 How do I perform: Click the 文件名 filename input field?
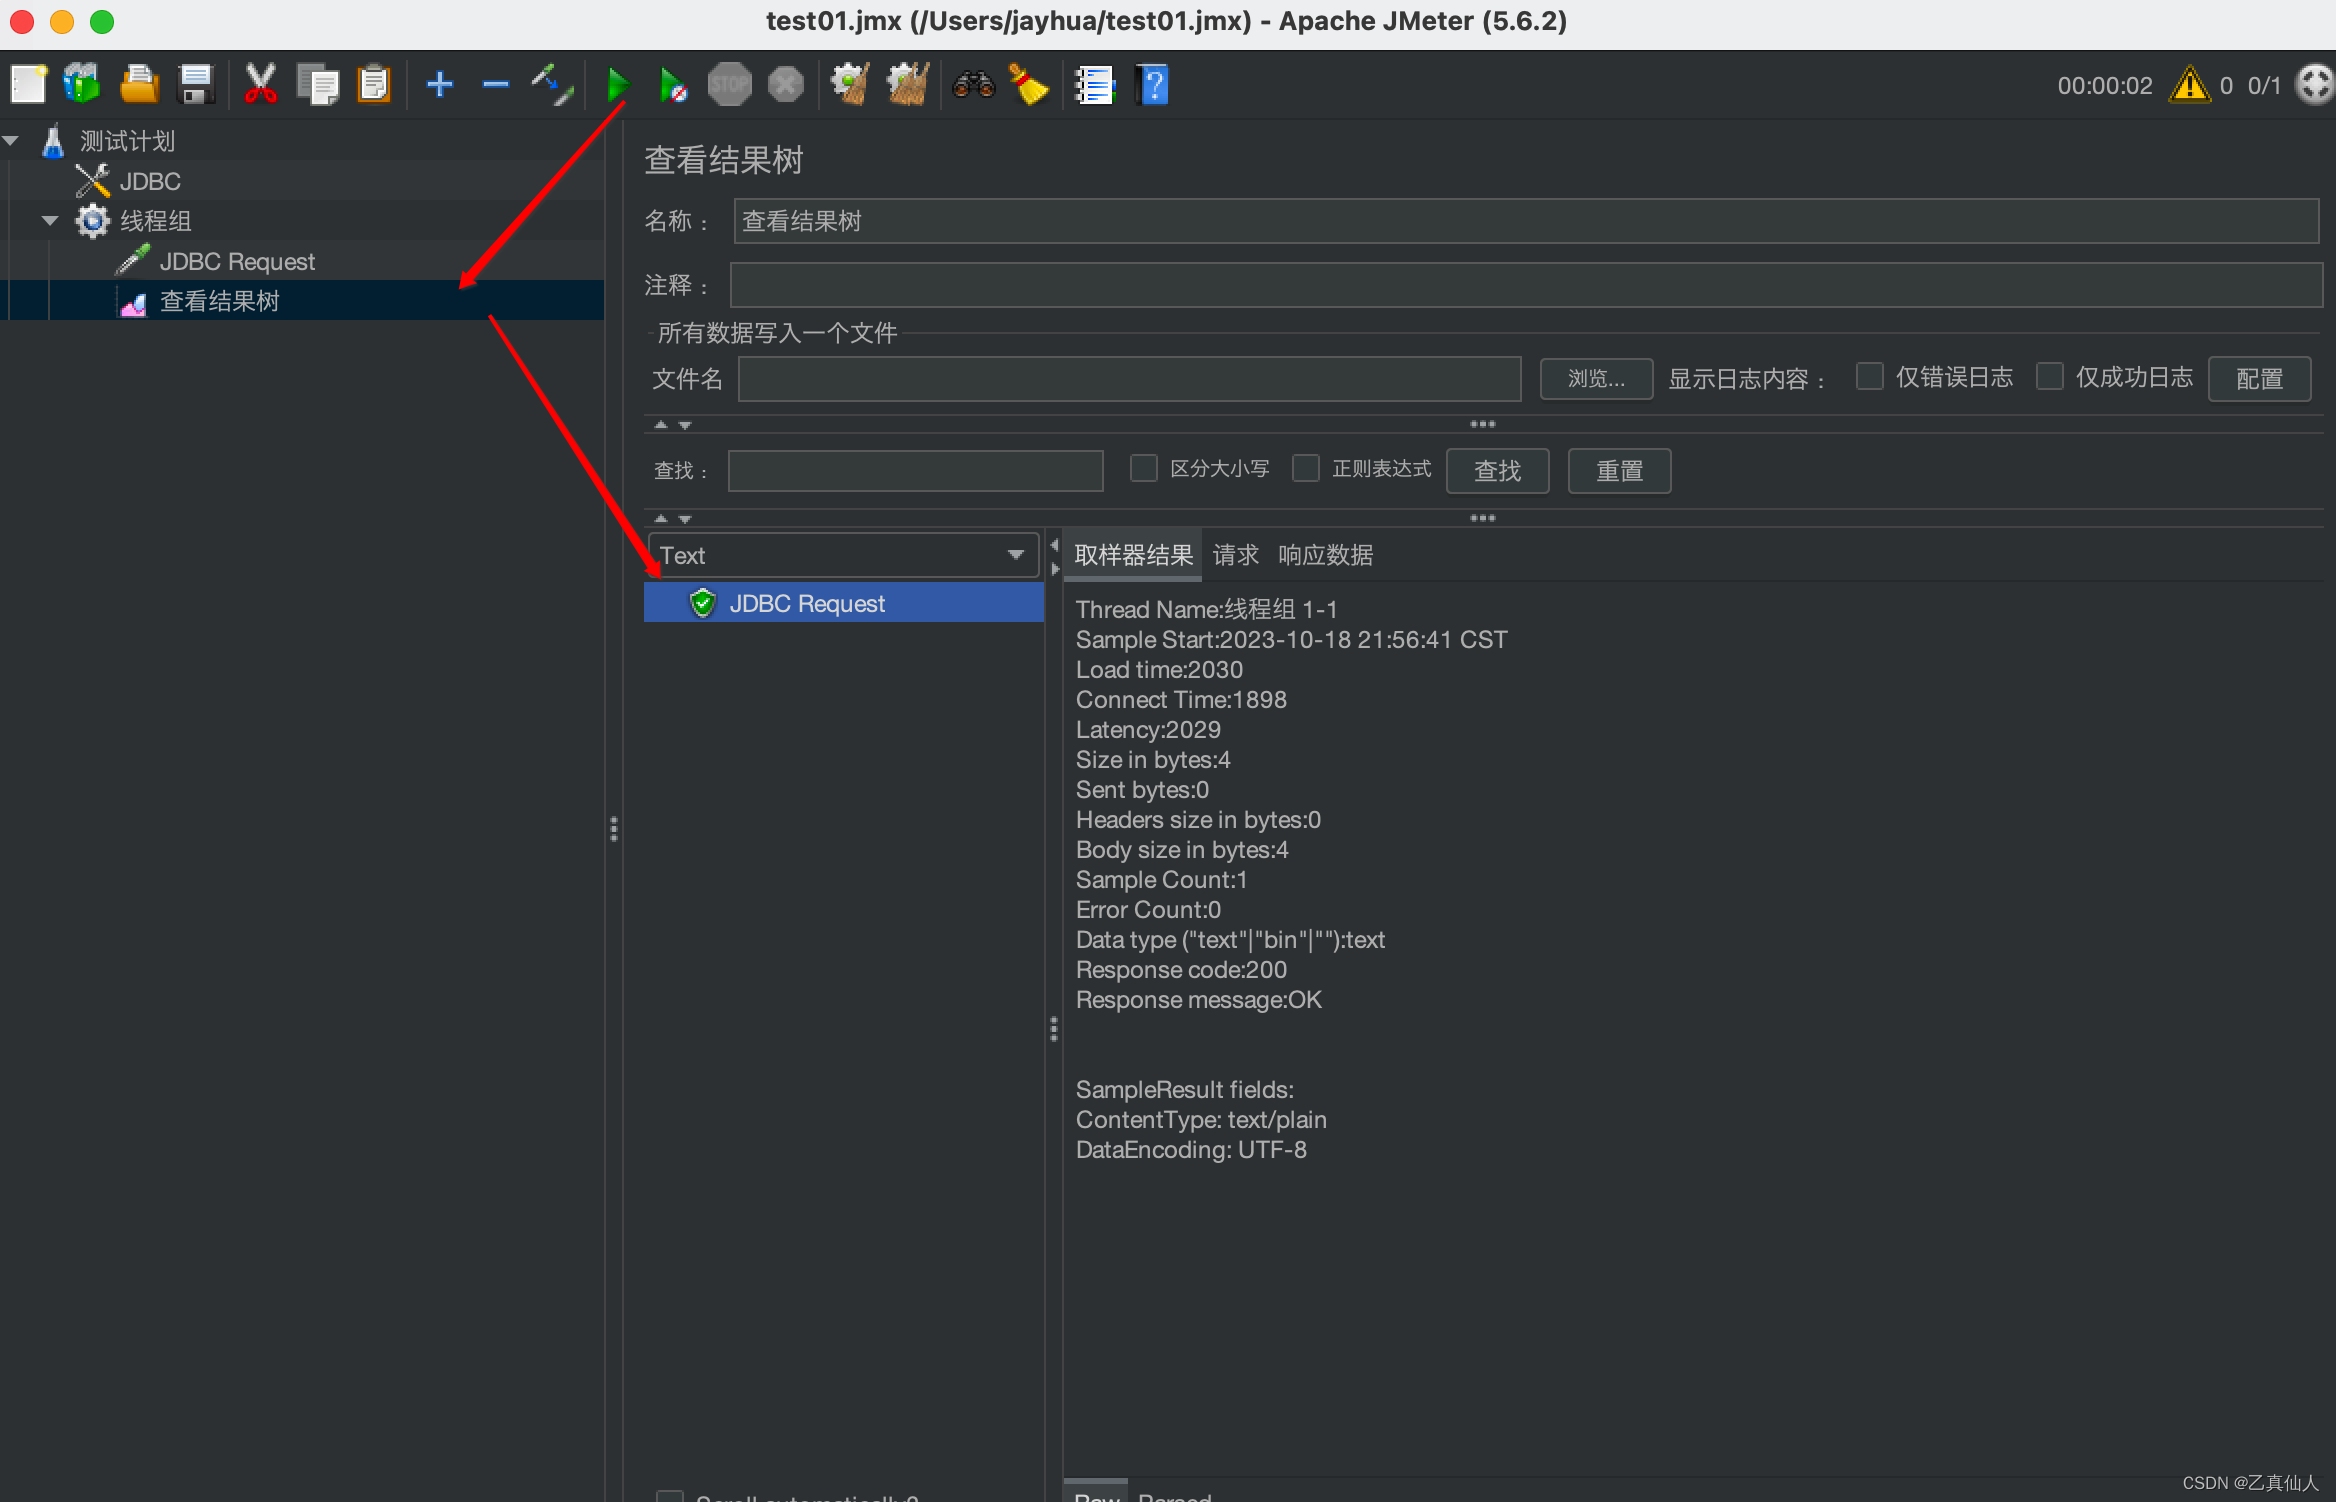(1130, 379)
